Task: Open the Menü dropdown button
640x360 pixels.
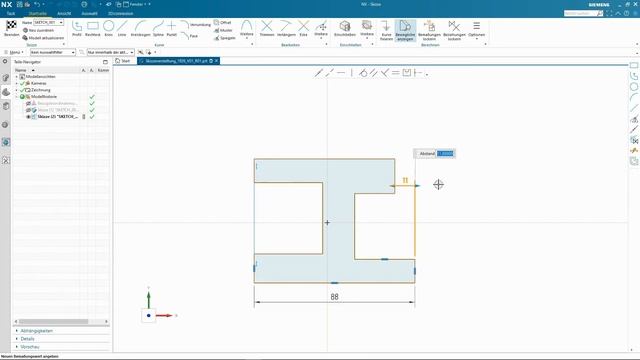Action: (x=14, y=52)
